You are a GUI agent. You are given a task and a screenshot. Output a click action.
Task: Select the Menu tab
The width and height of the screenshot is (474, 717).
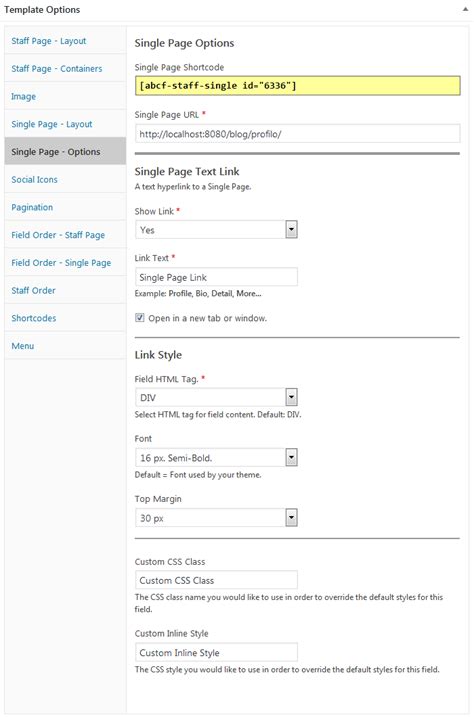click(x=65, y=346)
